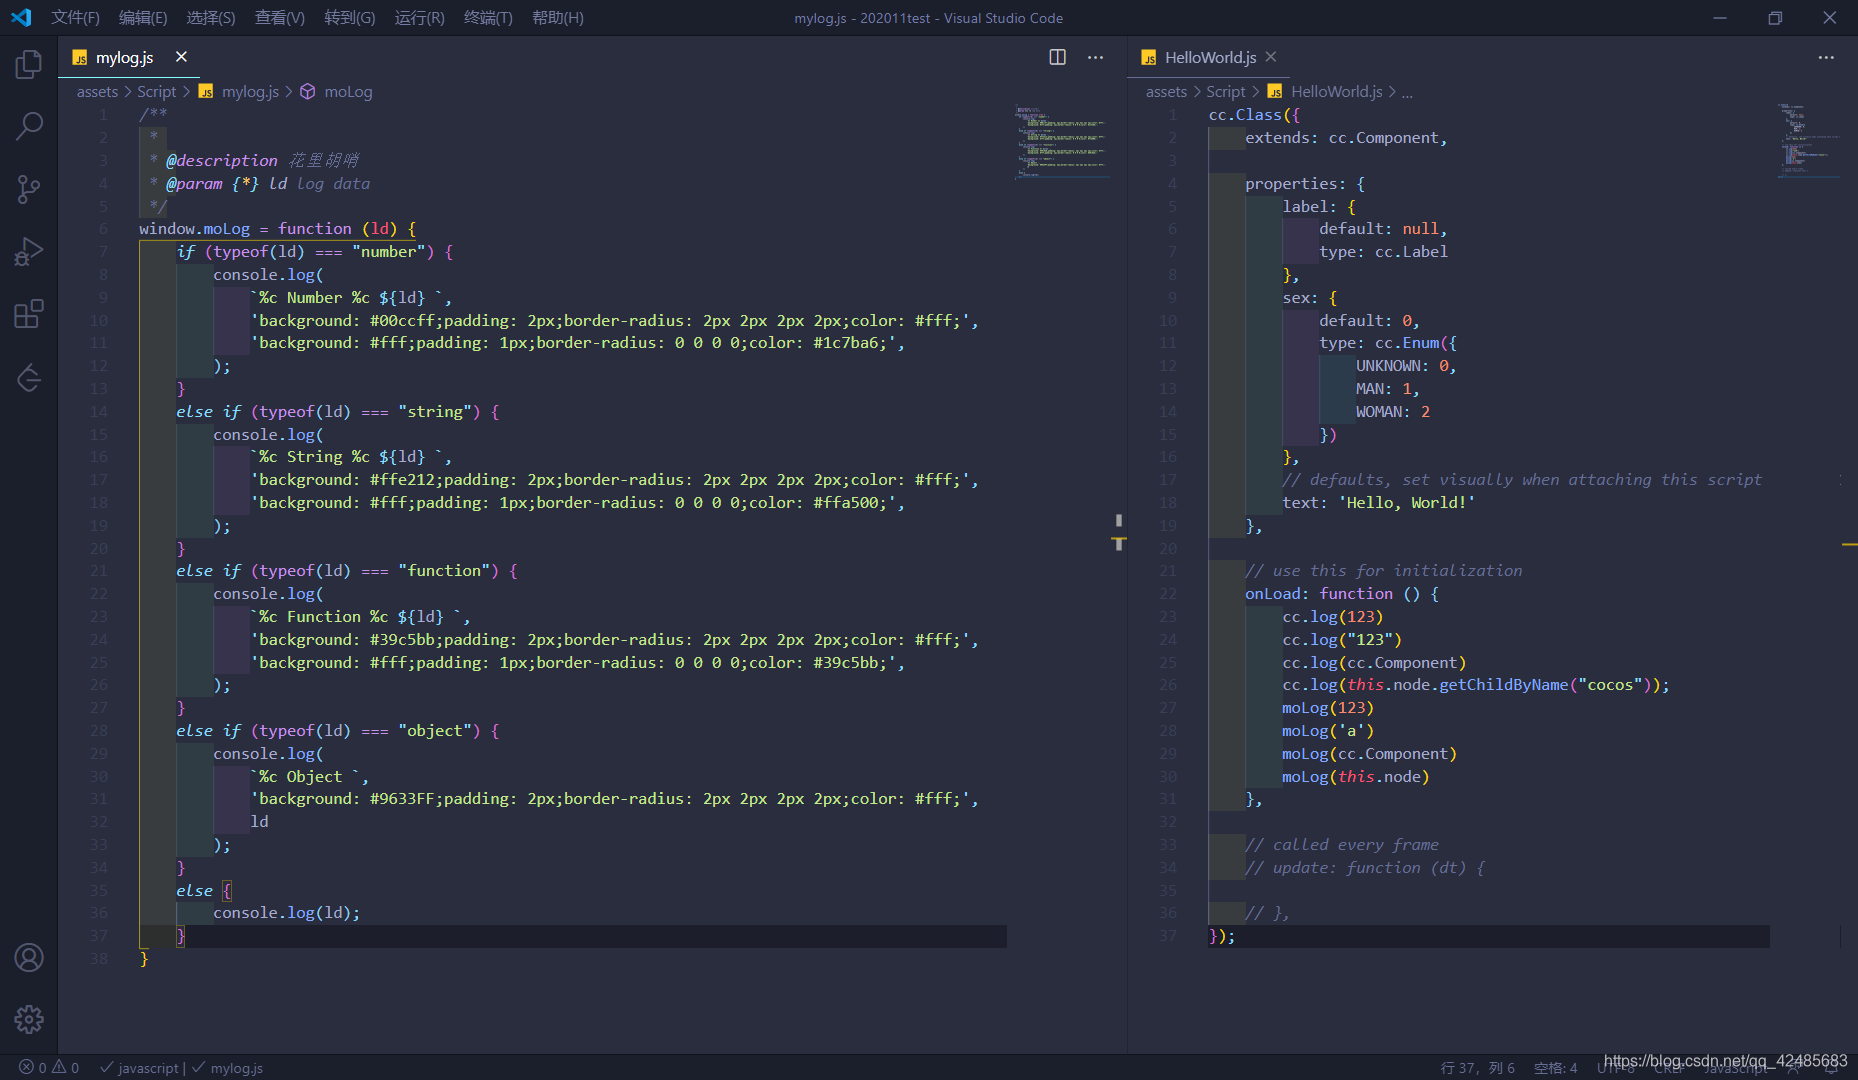Click errors and warnings count in status bar
The image size is (1858, 1080).
pos(49,1067)
